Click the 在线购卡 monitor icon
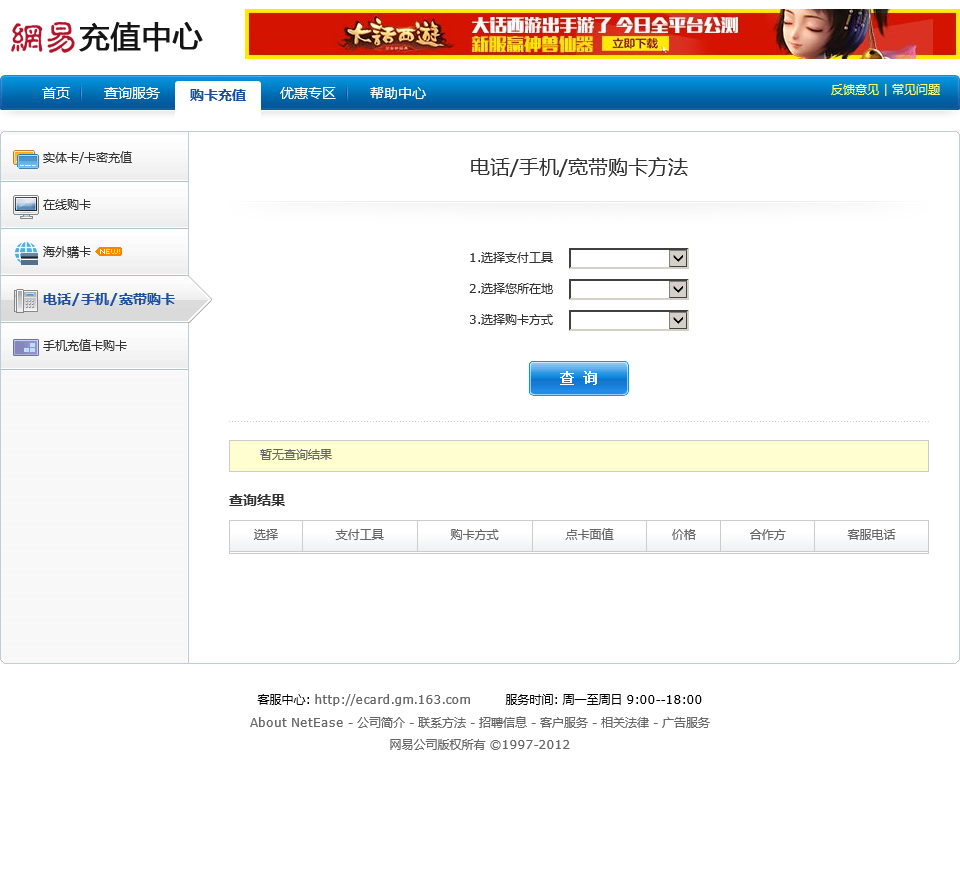 tap(26, 207)
